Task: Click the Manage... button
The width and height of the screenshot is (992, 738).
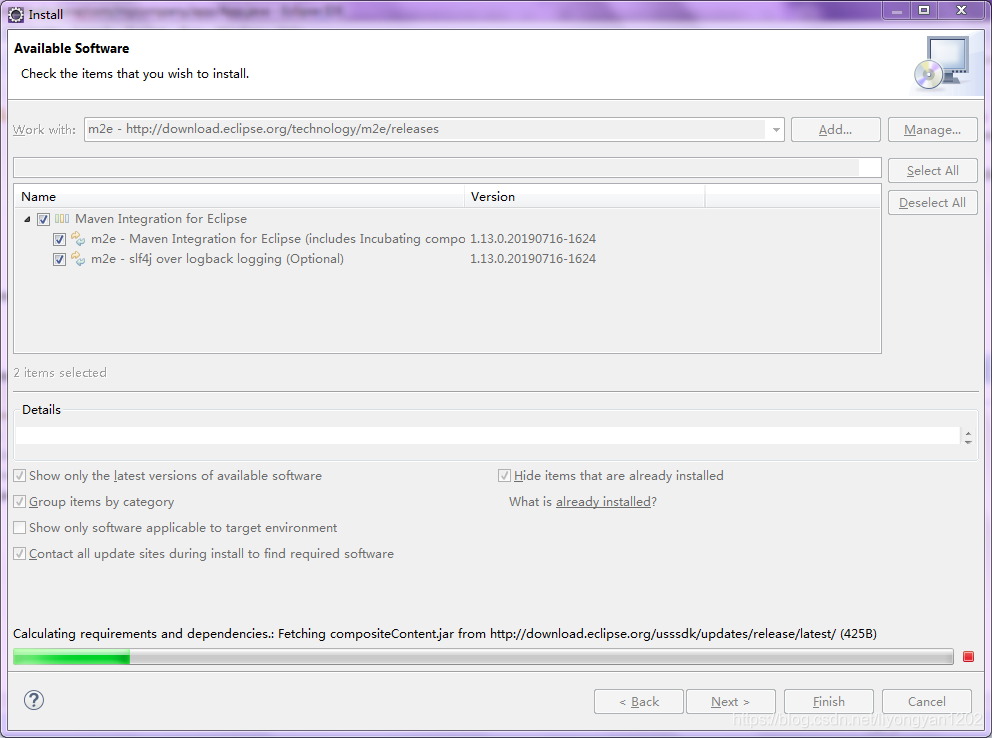Action: (x=932, y=130)
